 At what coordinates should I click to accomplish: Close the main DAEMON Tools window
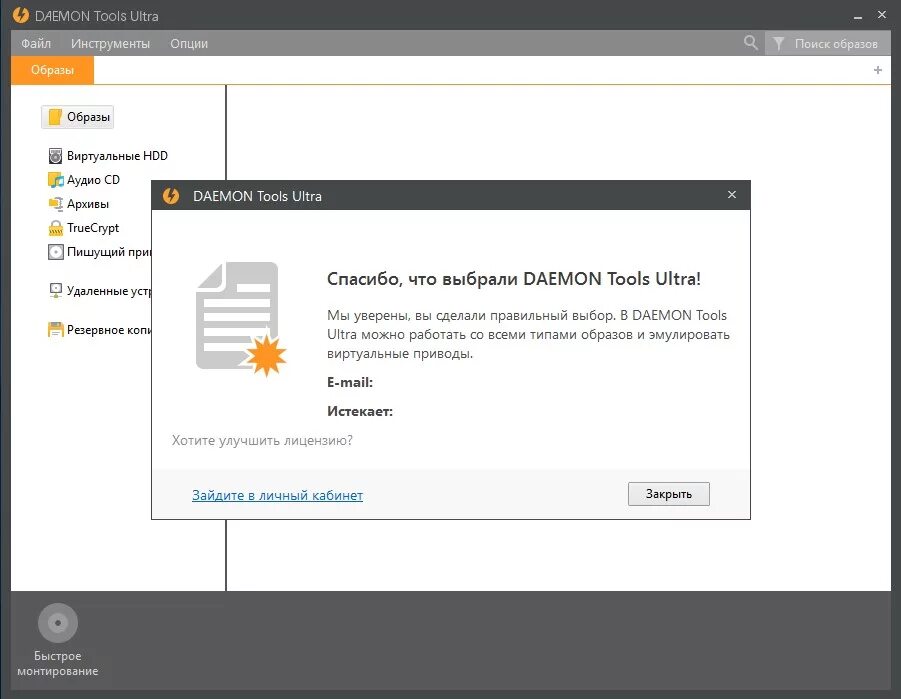click(x=881, y=14)
